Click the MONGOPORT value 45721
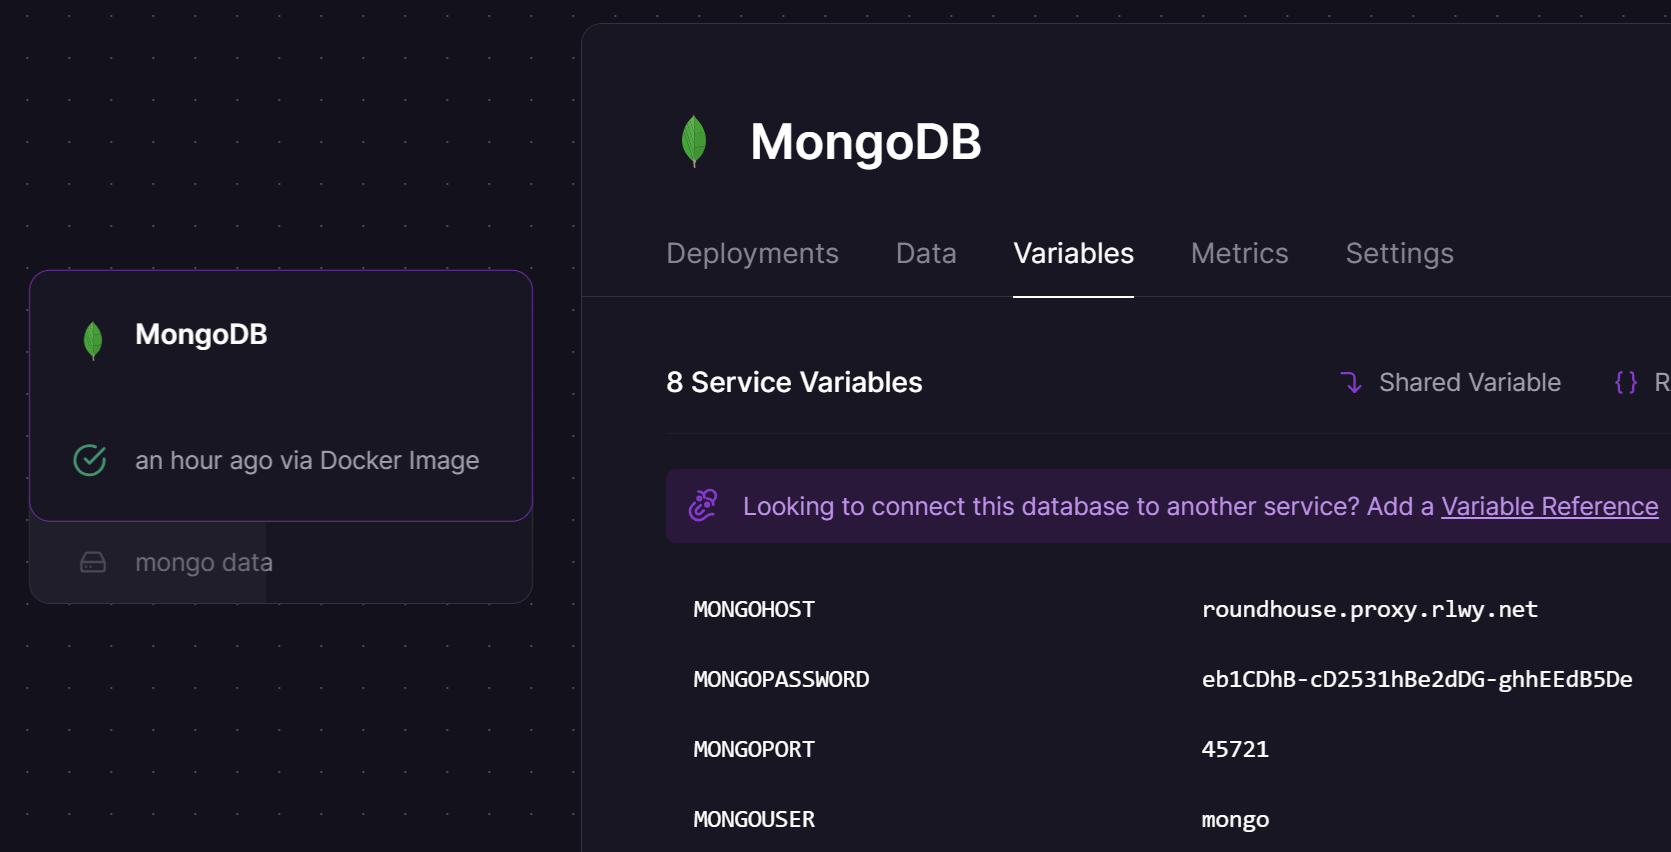Screen dimensions: 1671x852 click(x=1235, y=749)
